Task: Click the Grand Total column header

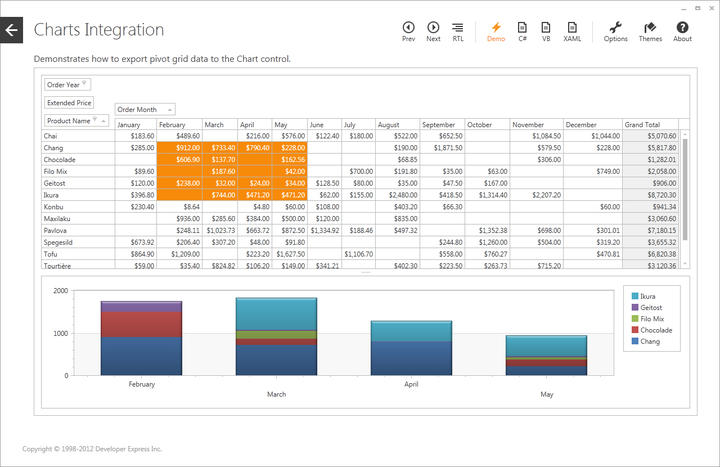Action: pos(650,125)
